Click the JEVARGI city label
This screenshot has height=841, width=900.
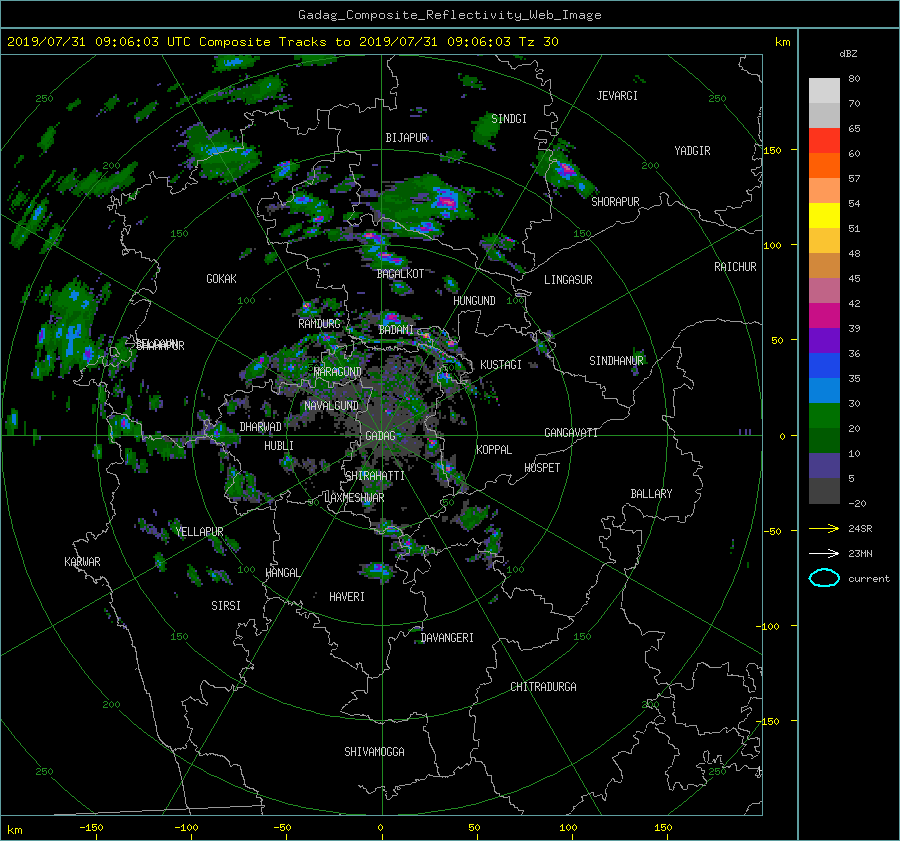tap(617, 96)
